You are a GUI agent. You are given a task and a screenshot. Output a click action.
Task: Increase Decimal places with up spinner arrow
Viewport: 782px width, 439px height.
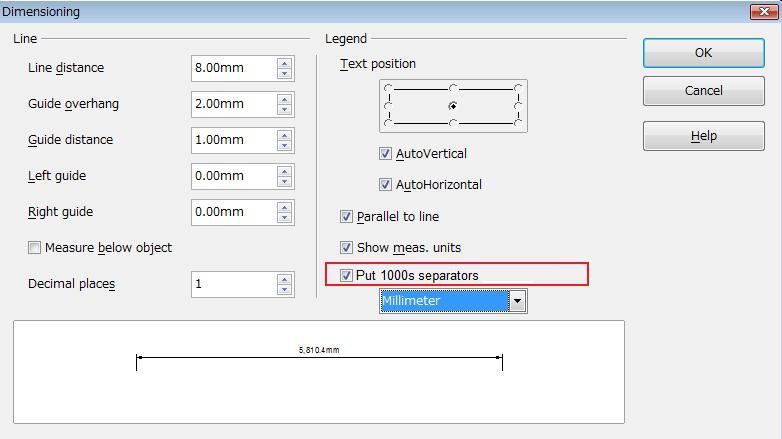(x=285, y=279)
